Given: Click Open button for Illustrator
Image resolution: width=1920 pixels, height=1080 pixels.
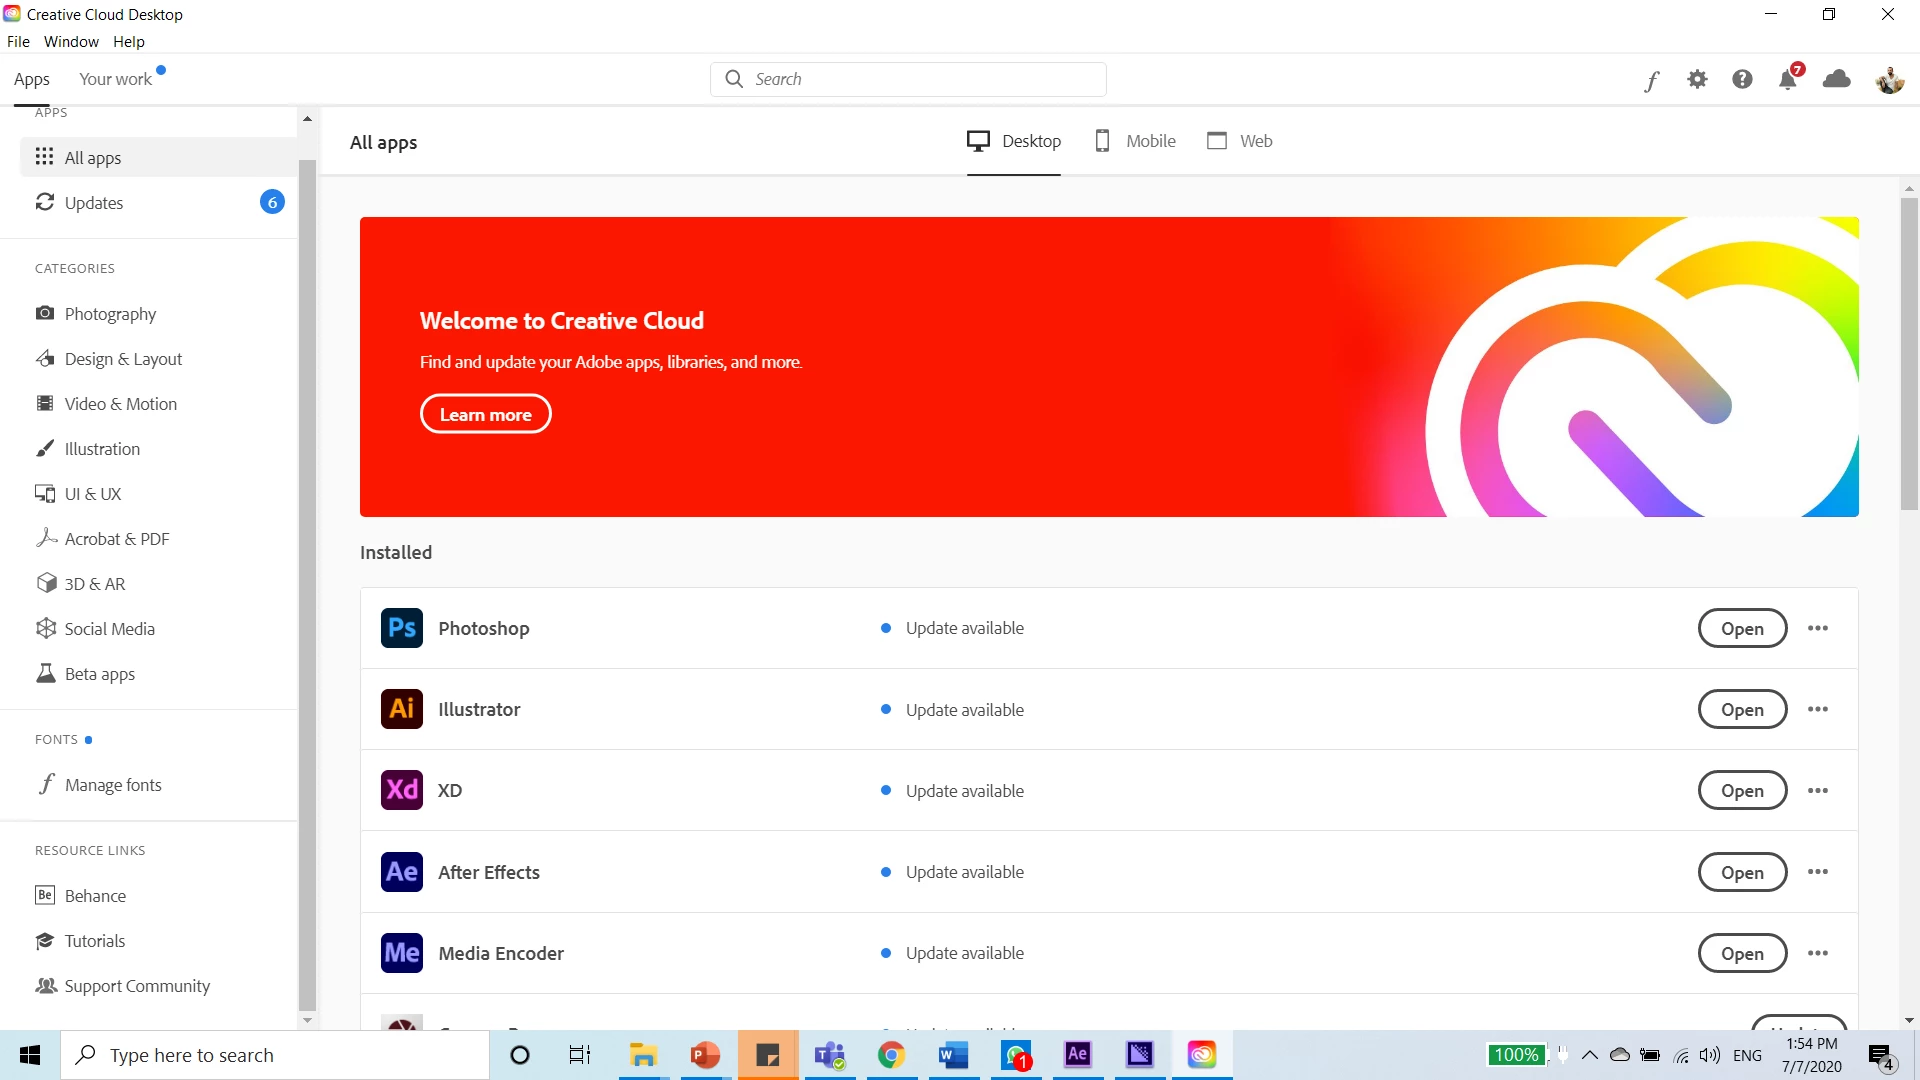Looking at the screenshot, I should (x=1742, y=710).
